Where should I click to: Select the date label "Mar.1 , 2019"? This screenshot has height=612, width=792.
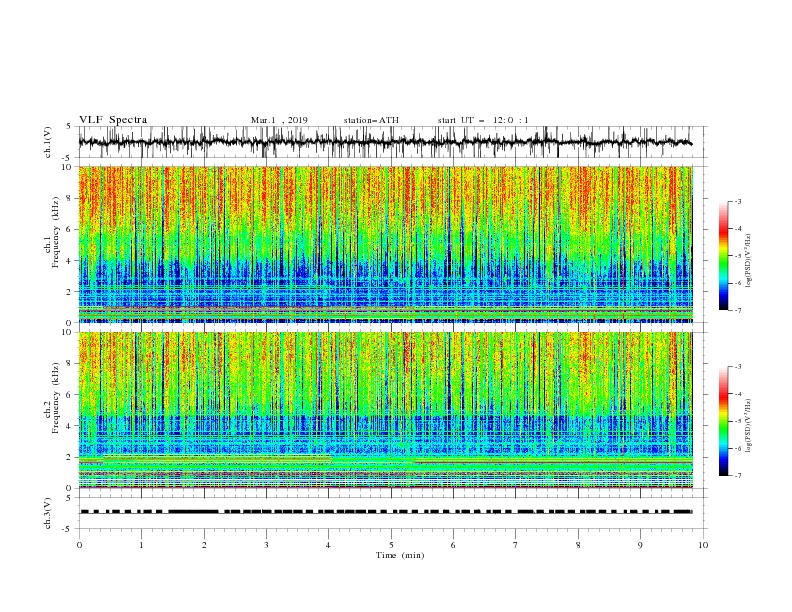point(279,120)
